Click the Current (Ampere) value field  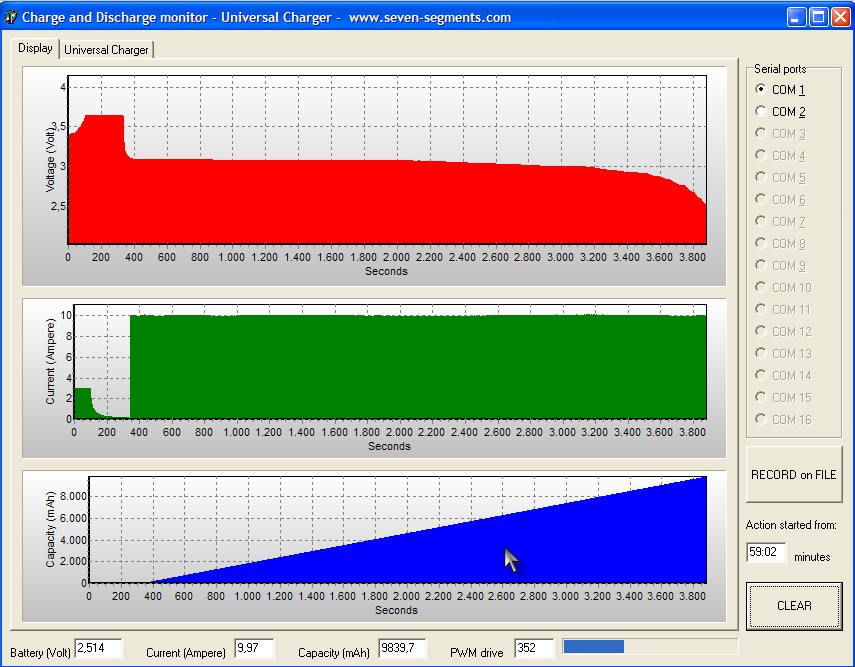click(253, 648)
